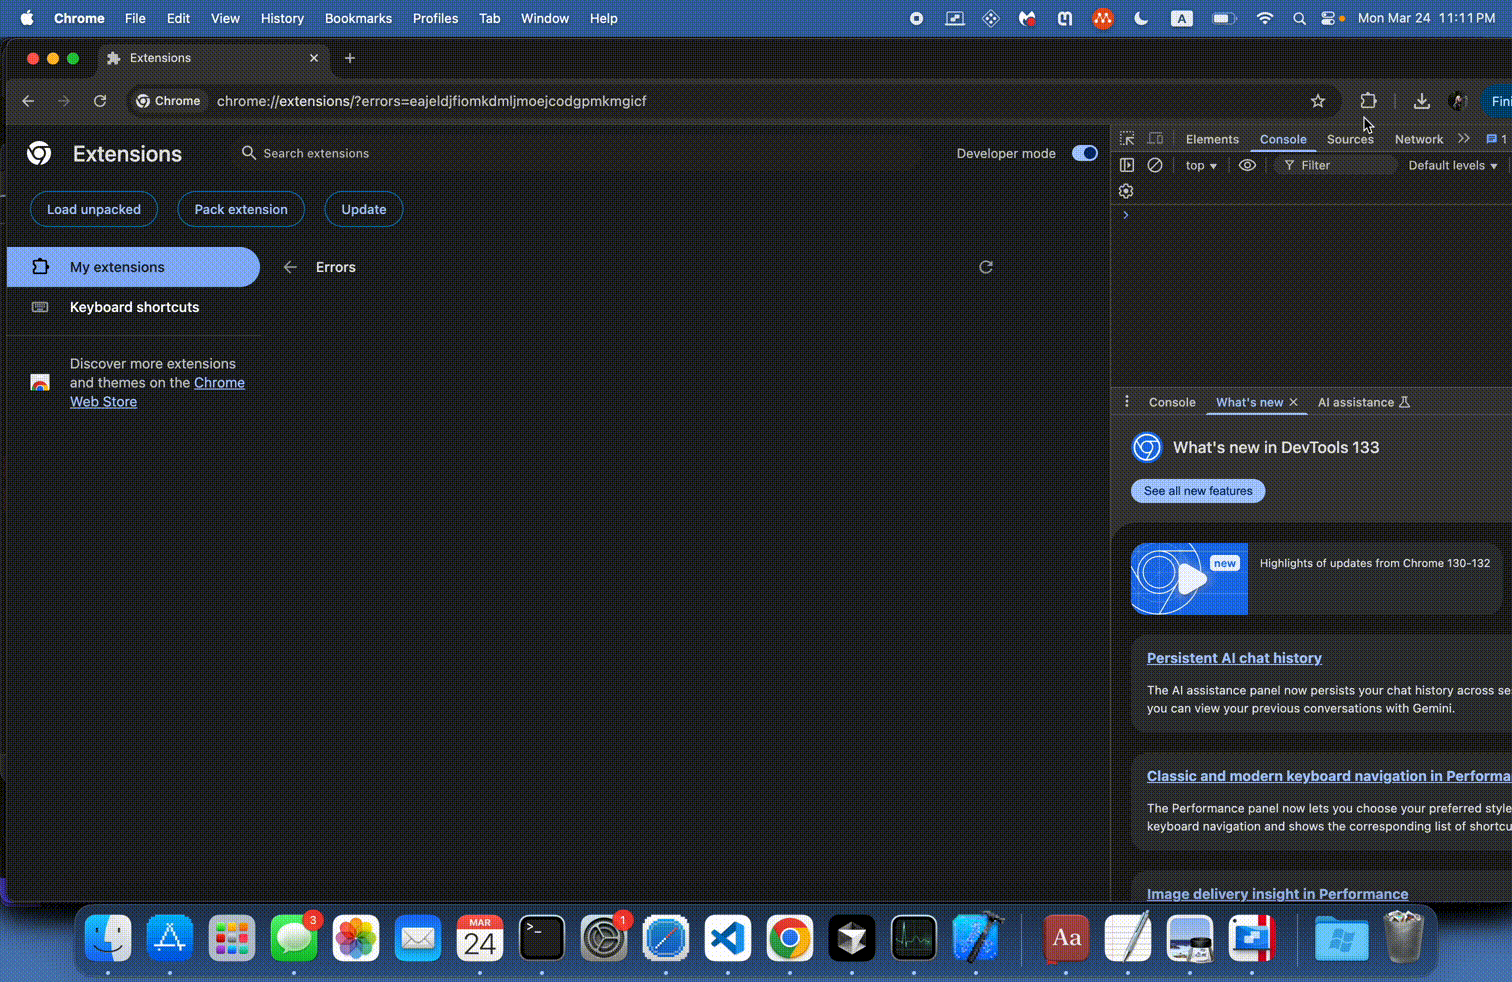Viewport: 1512px width, 982px height.
Task: Click the live expression eye icon
Action: (1247, 165)
